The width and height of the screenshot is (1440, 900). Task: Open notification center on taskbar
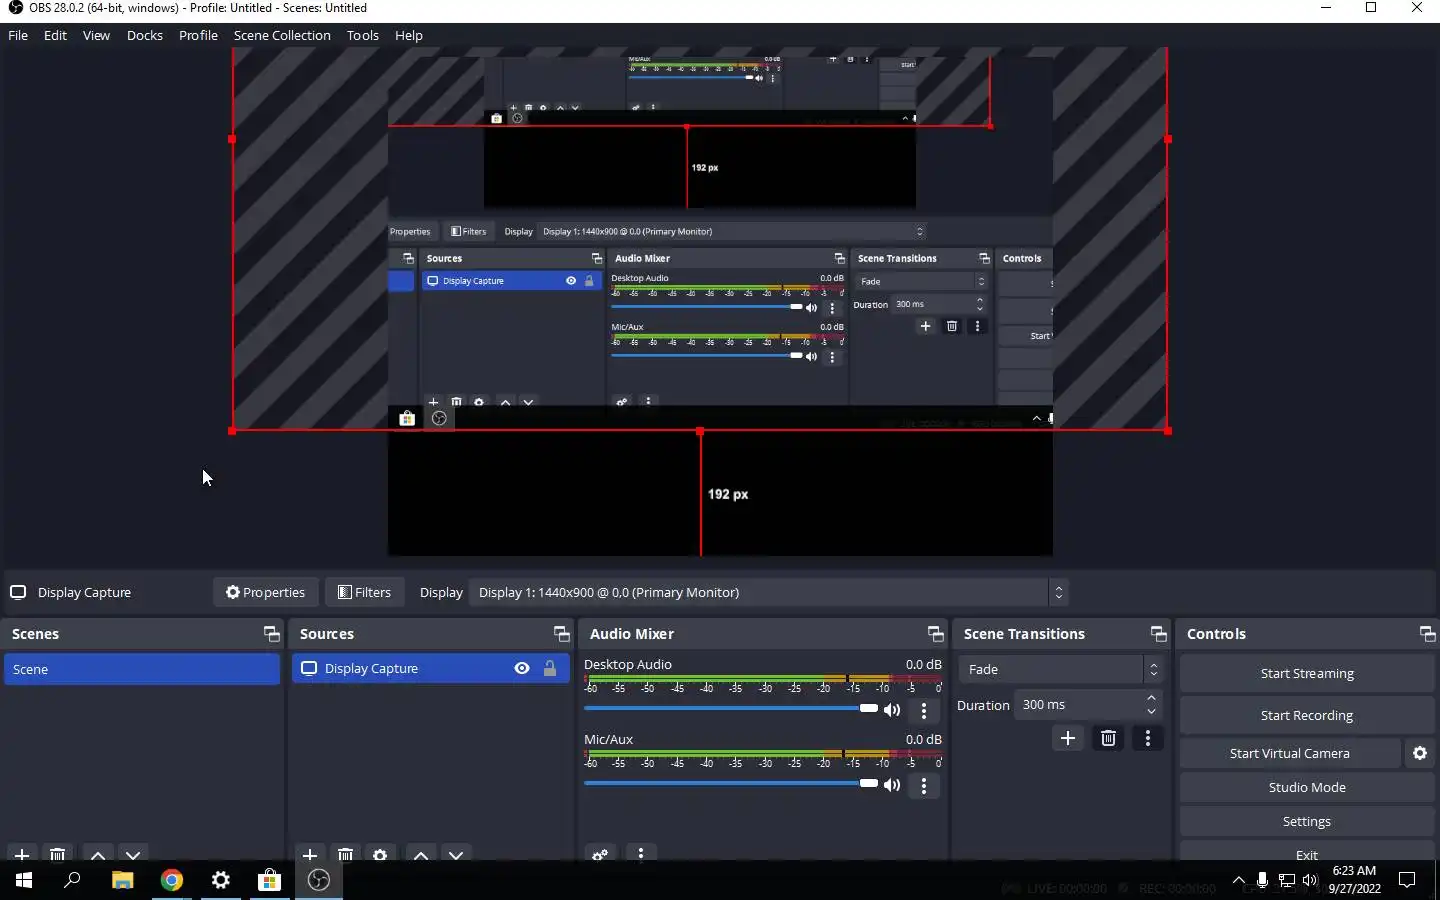coord(1407,880)
